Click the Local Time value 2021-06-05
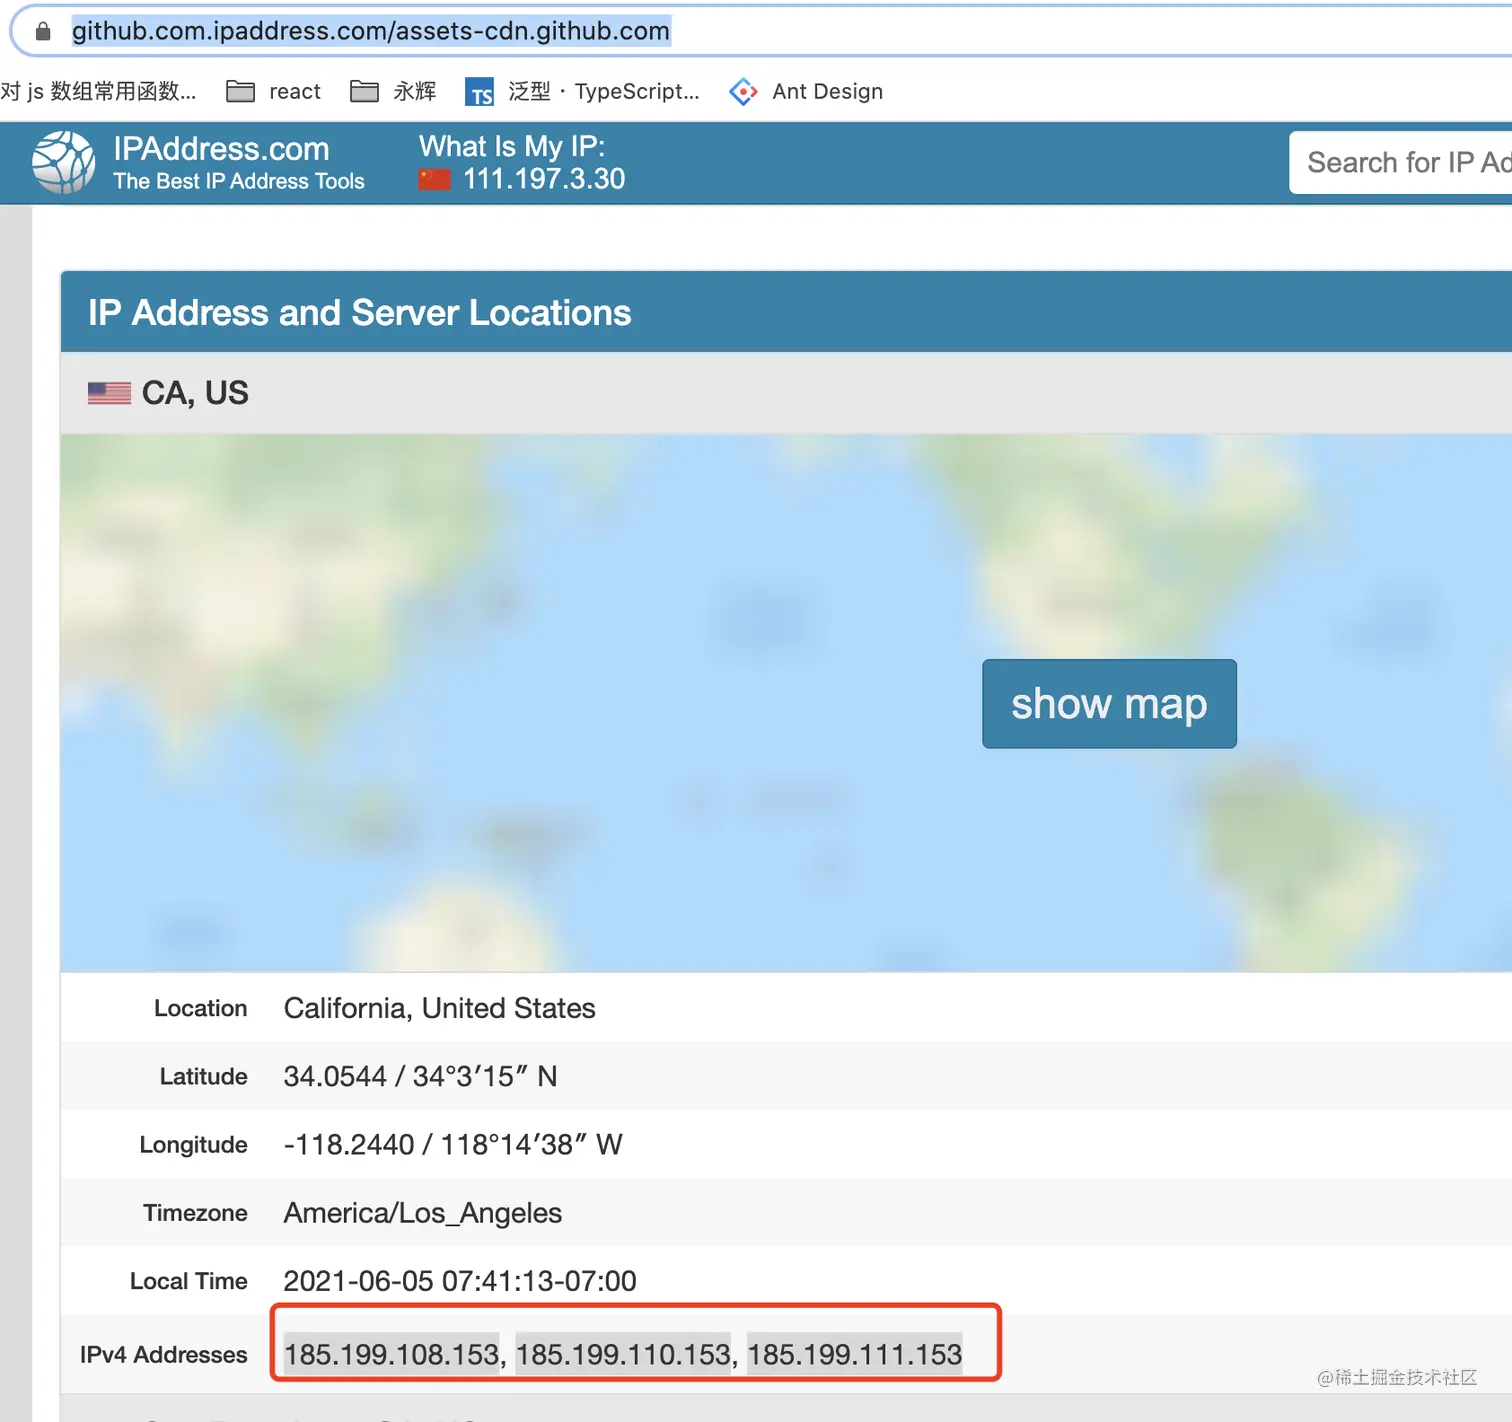 coord(460,1281)
